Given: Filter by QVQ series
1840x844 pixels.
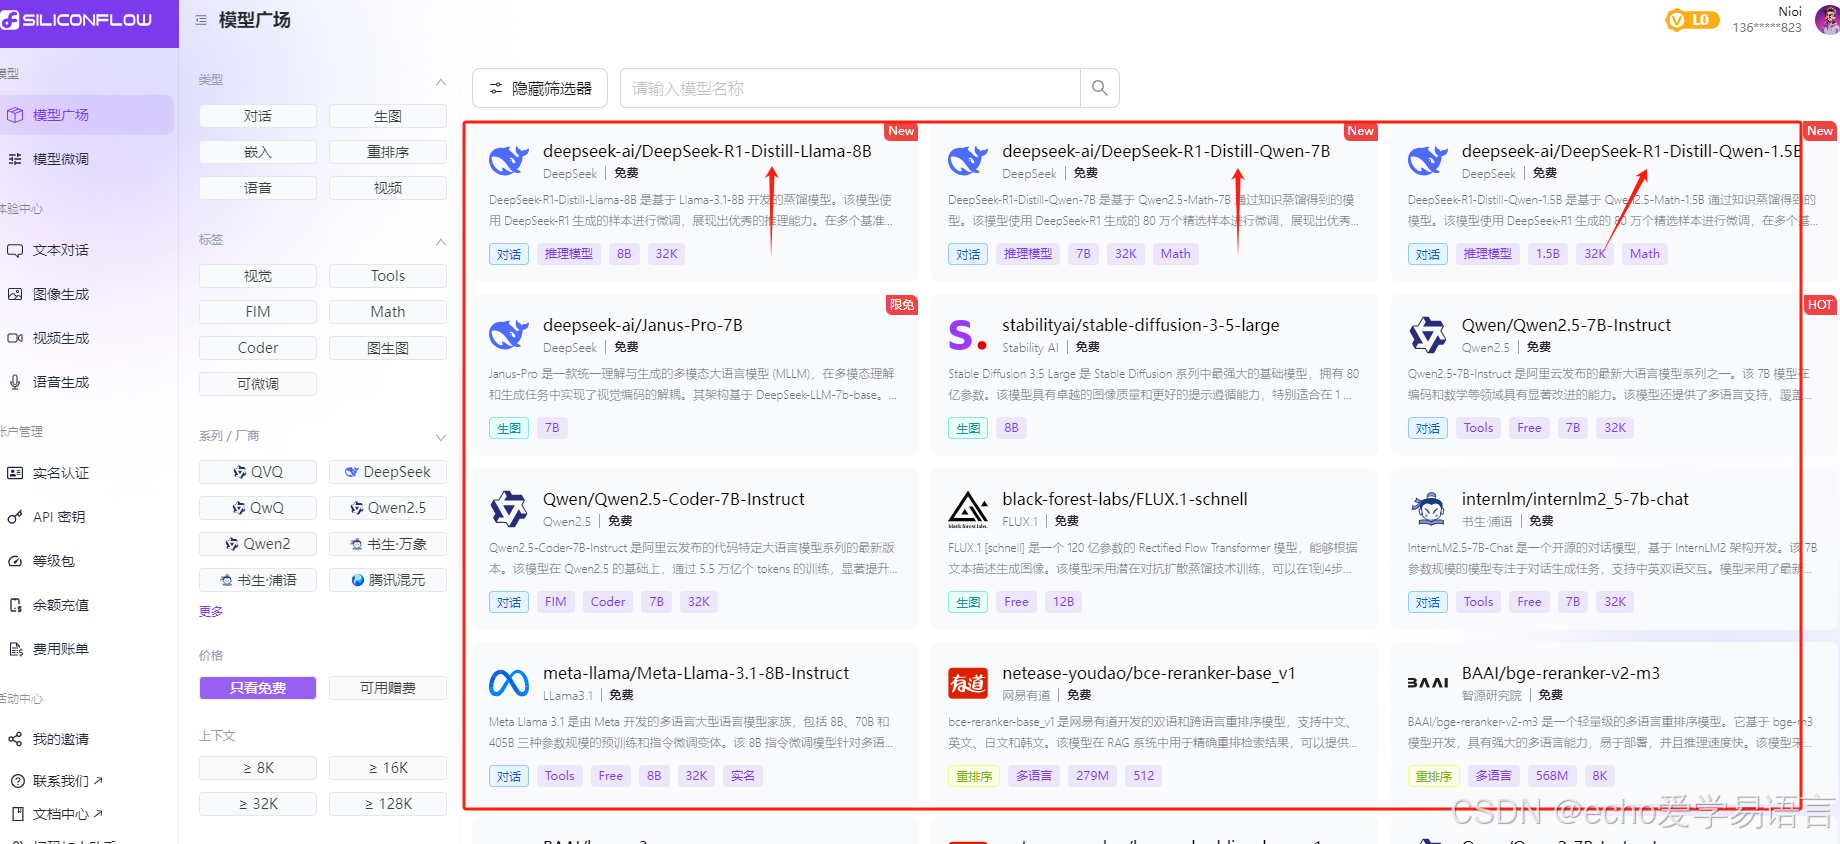Looking at the screenshot, I should click(x=258, y=472).
